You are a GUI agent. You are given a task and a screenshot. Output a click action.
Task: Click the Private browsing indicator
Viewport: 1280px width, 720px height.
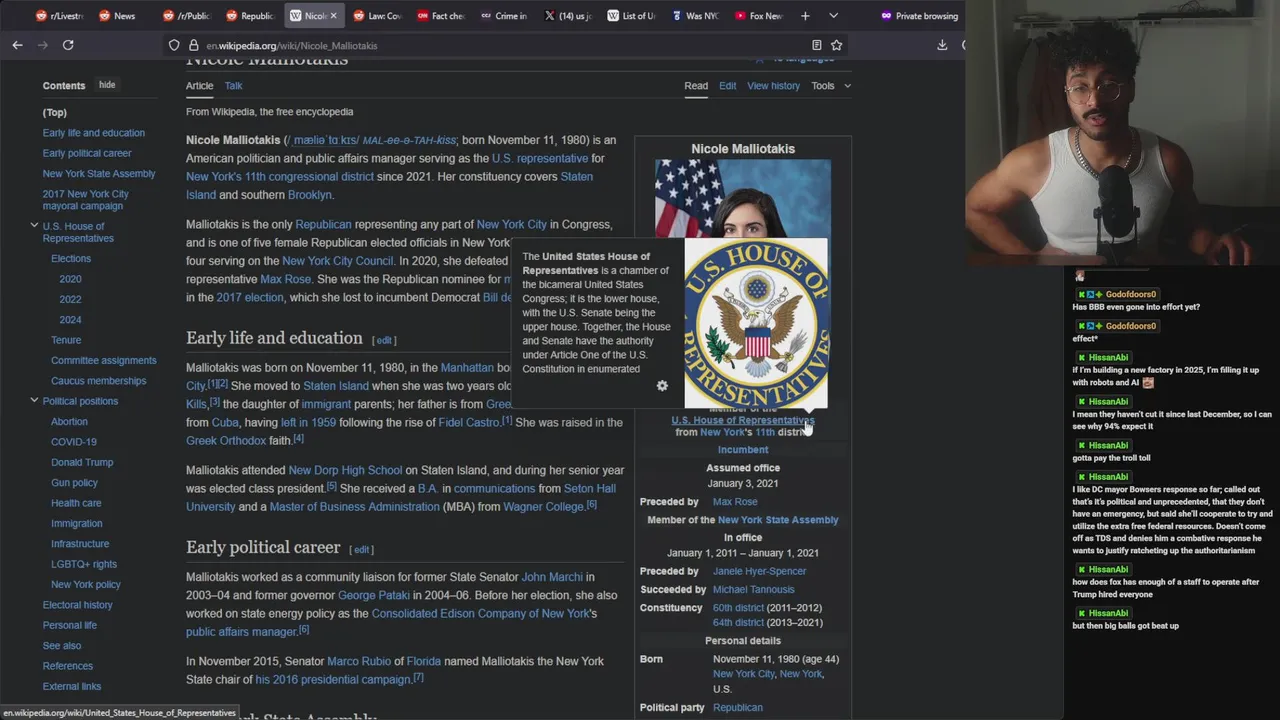[x=919, y=16]
